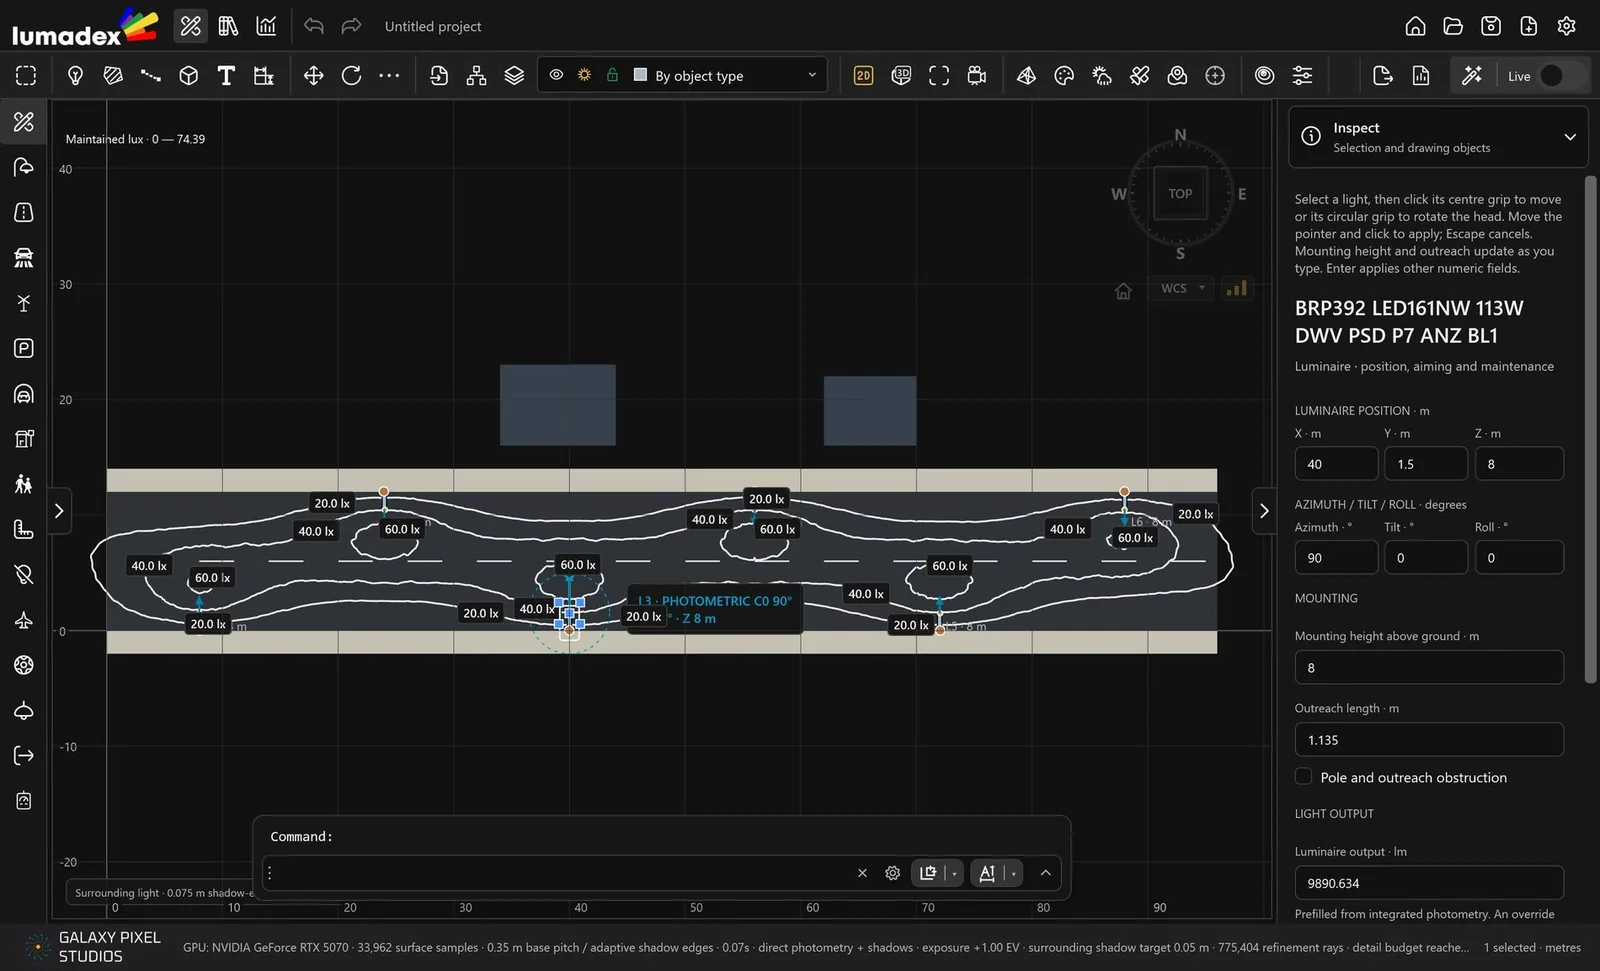The image size is (1600, 971).
Task: Toggle the Live rendering switch
Action: click(x=1552, y=76)
